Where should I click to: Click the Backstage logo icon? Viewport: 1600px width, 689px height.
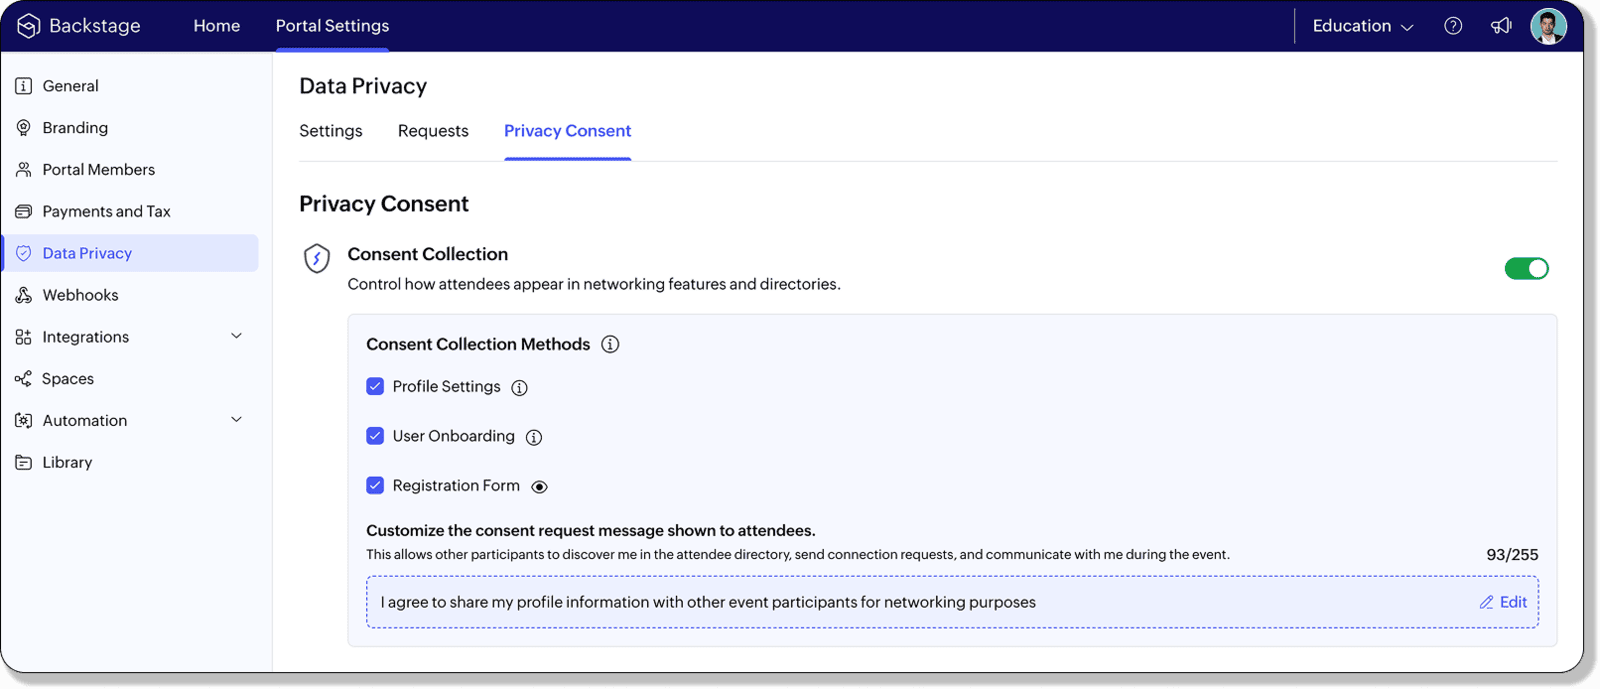coord(28,26)
